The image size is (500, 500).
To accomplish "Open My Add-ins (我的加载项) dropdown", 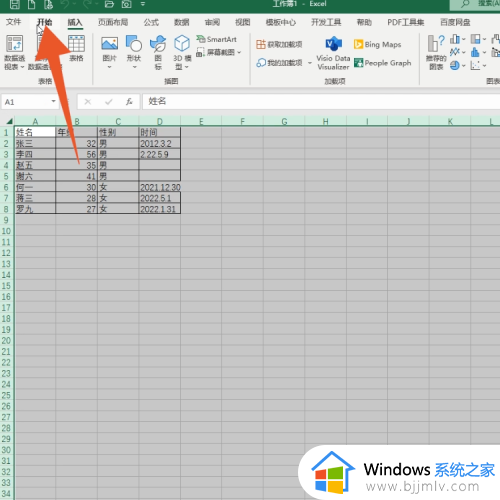I will click(284, 63).
